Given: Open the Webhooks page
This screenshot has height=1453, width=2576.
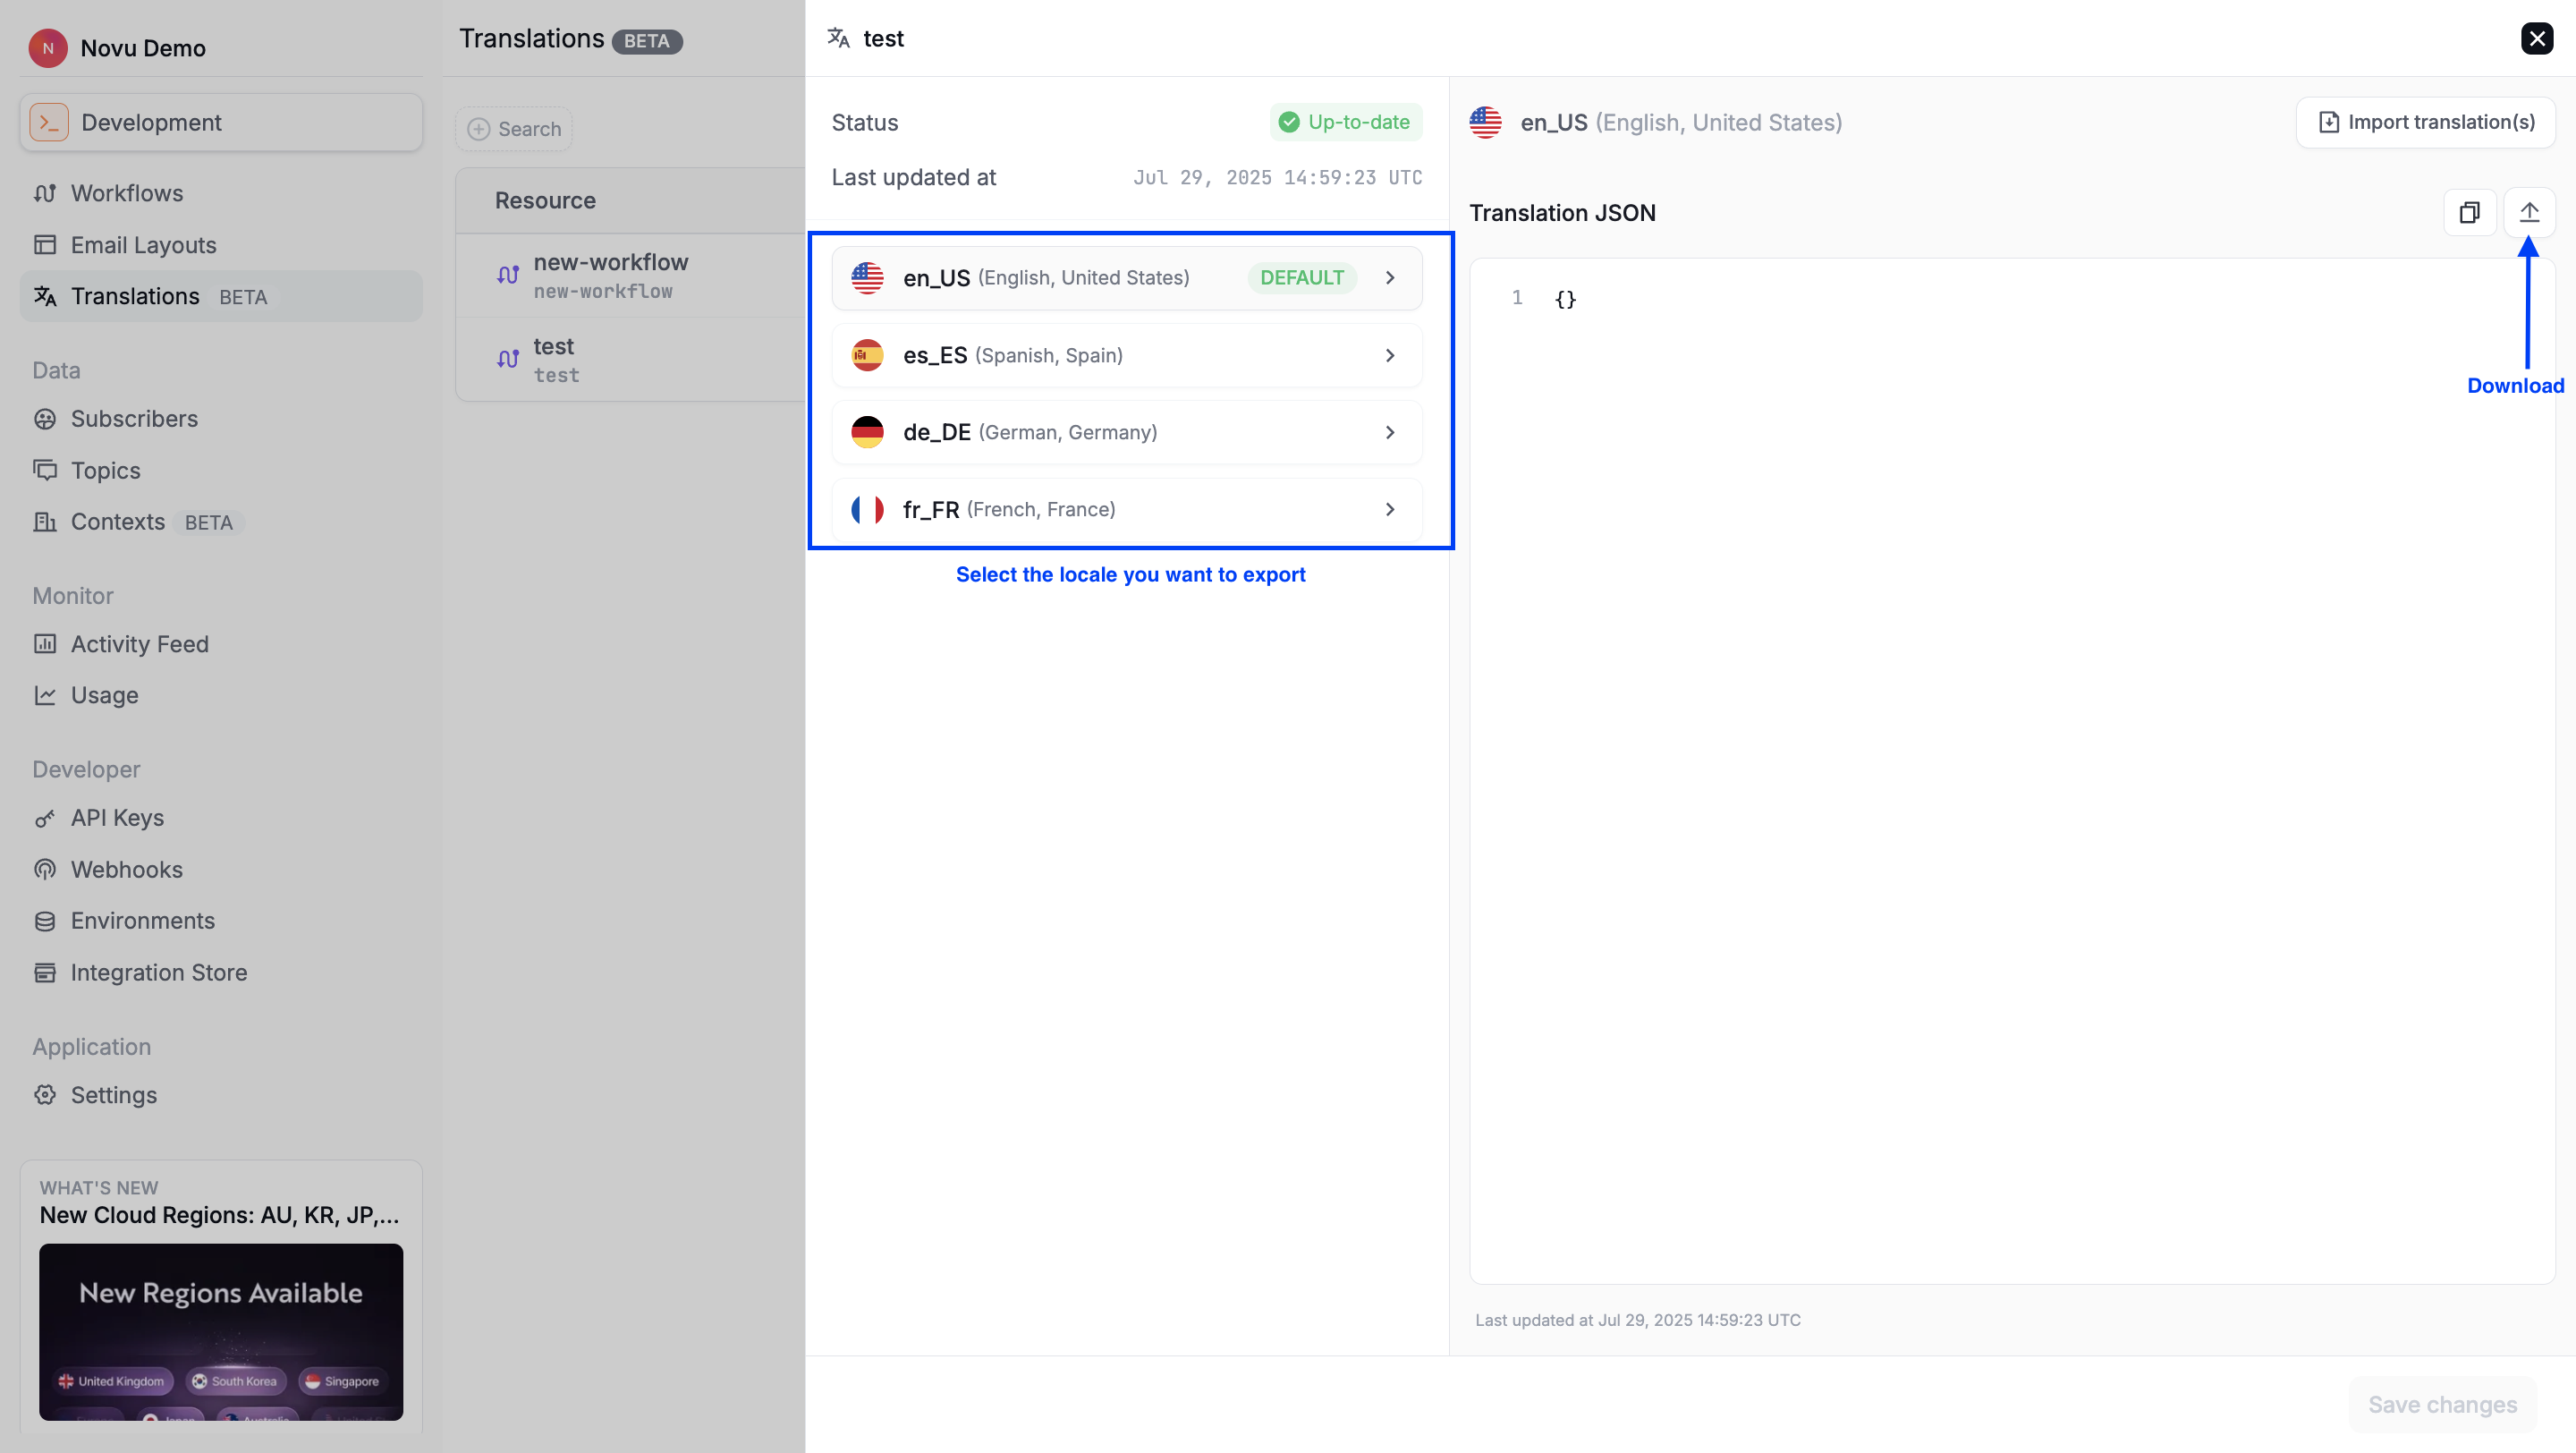Looking at the screenshot, I should 126,869.
